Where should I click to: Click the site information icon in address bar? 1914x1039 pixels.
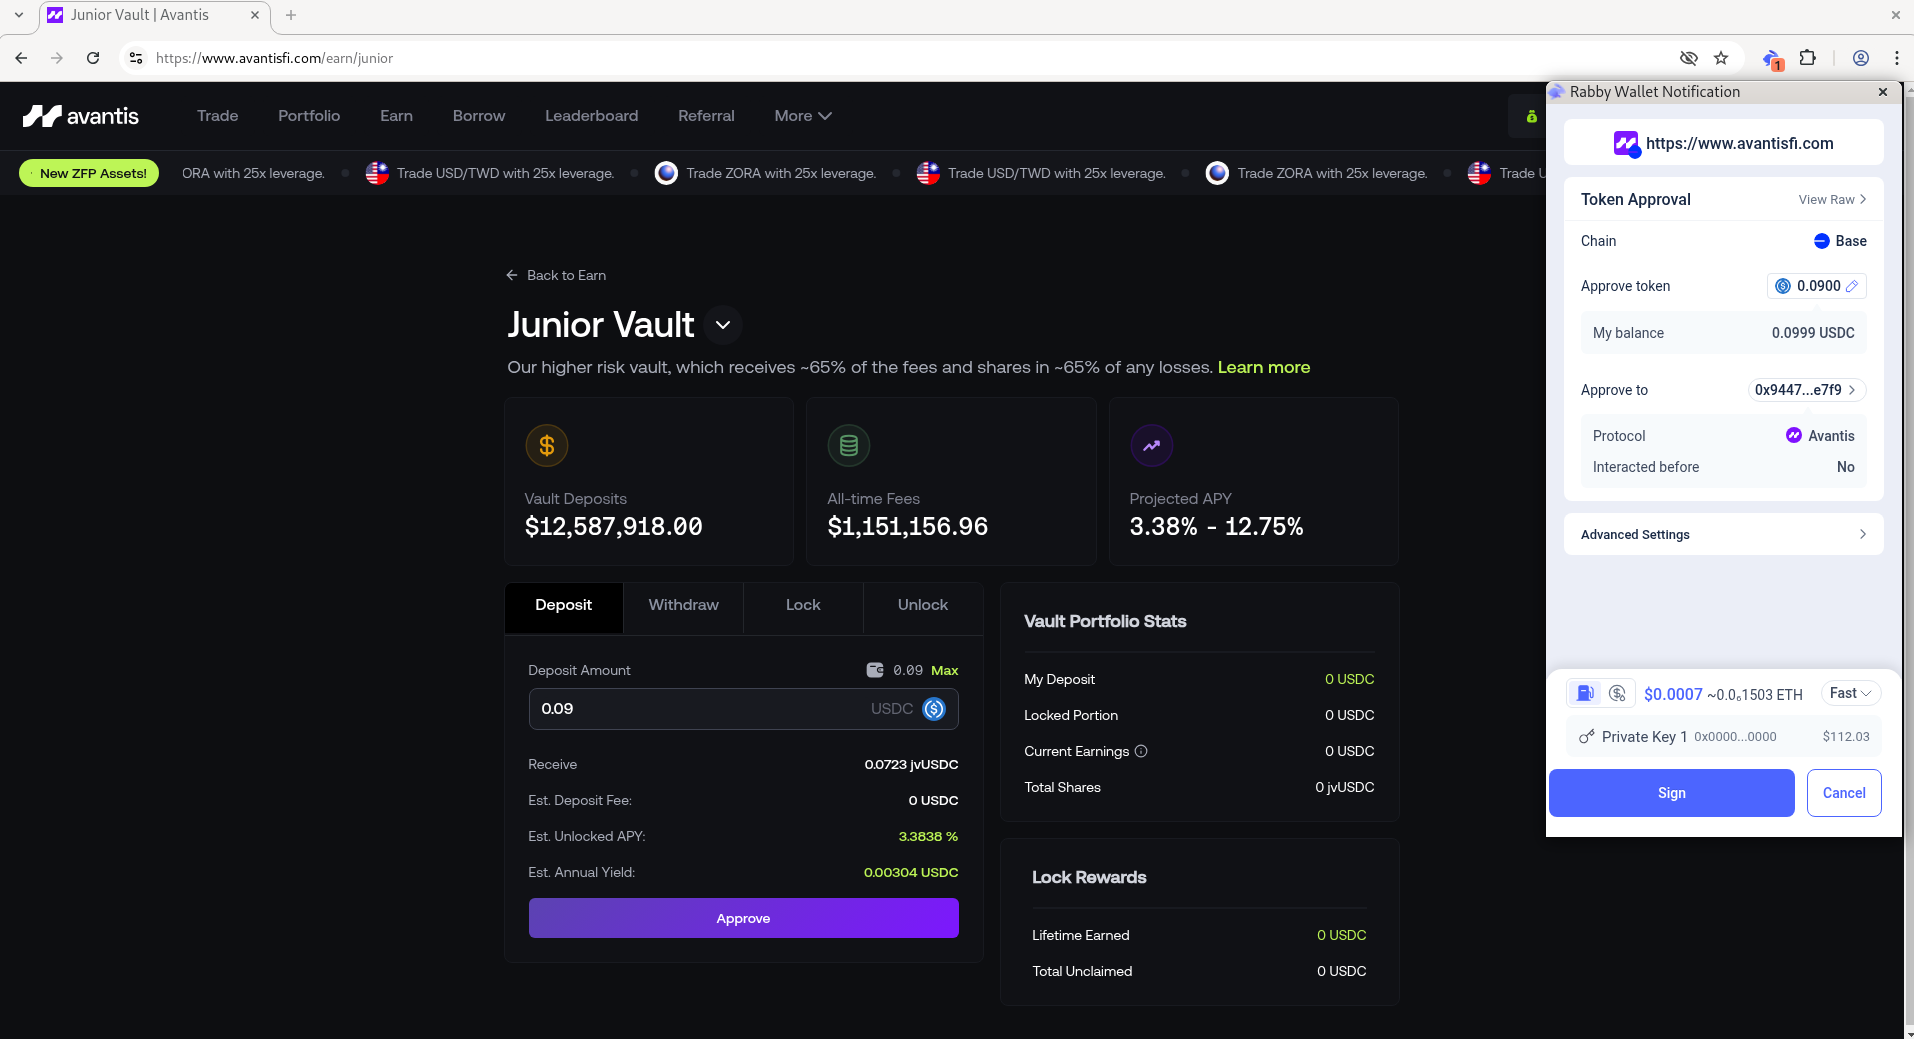[136, 58]
